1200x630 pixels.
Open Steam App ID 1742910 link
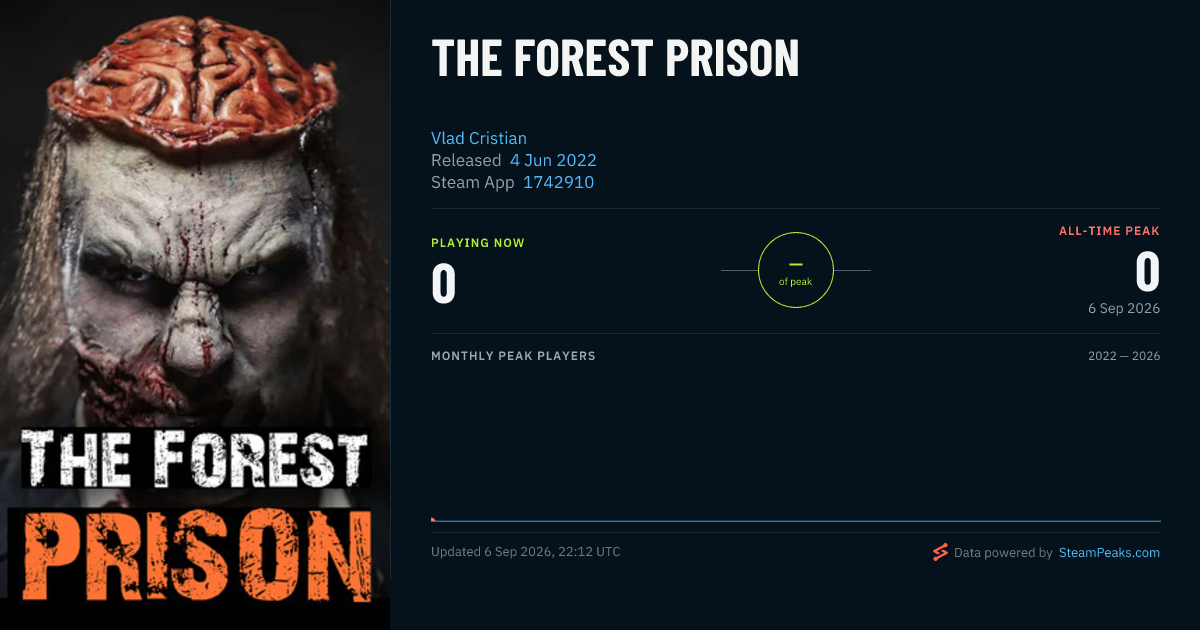tap(558, 182)
